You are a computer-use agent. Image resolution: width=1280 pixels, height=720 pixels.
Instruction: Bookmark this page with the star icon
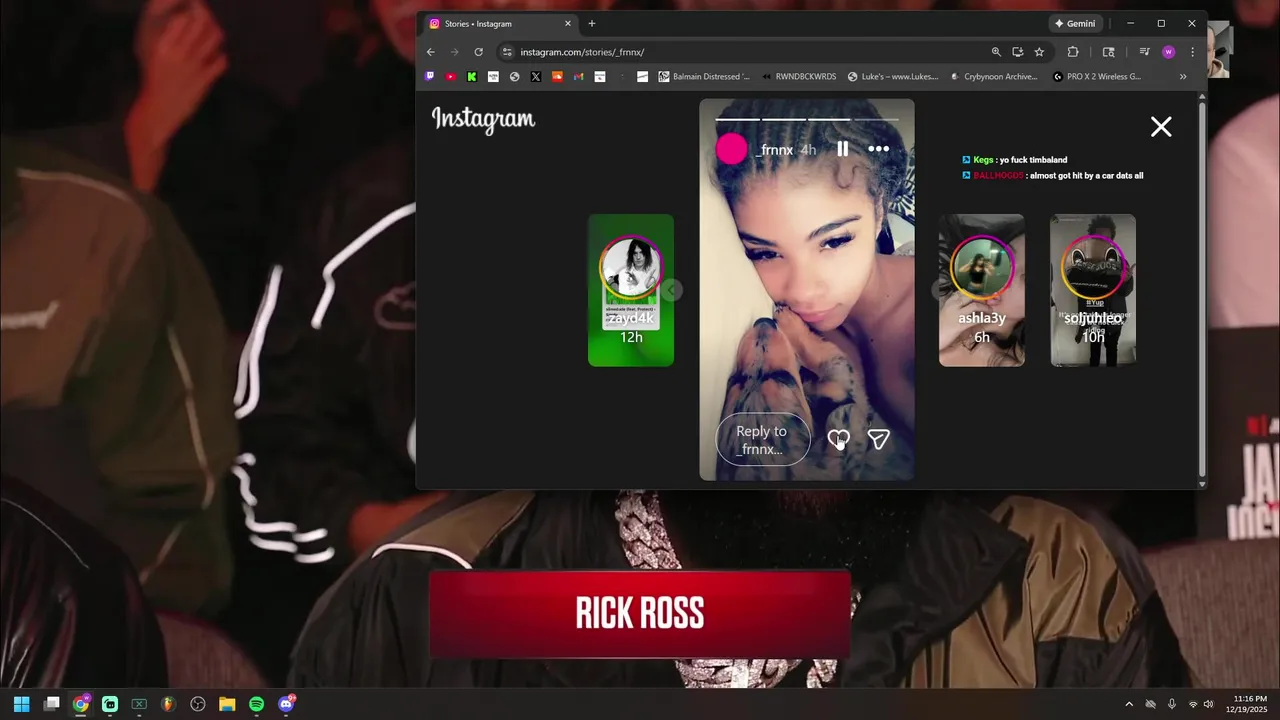point(1039,52)
